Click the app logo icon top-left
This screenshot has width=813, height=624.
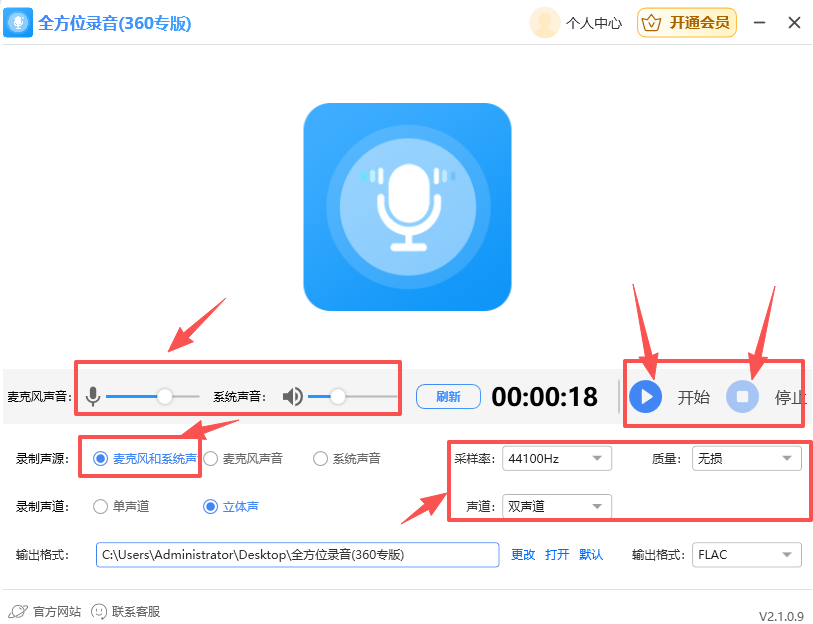pyautogui.click(x=19, y=22)
